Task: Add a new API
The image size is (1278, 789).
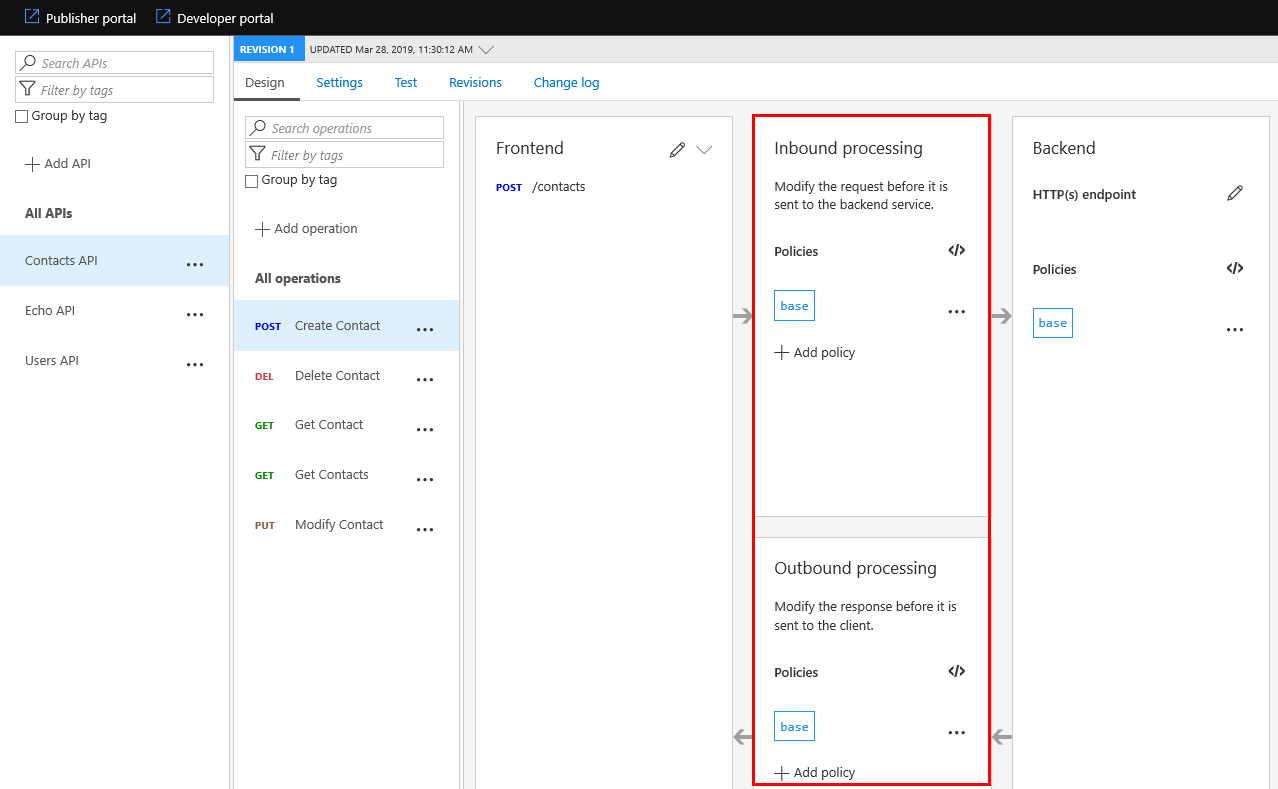Action: (x=58, y=163)
